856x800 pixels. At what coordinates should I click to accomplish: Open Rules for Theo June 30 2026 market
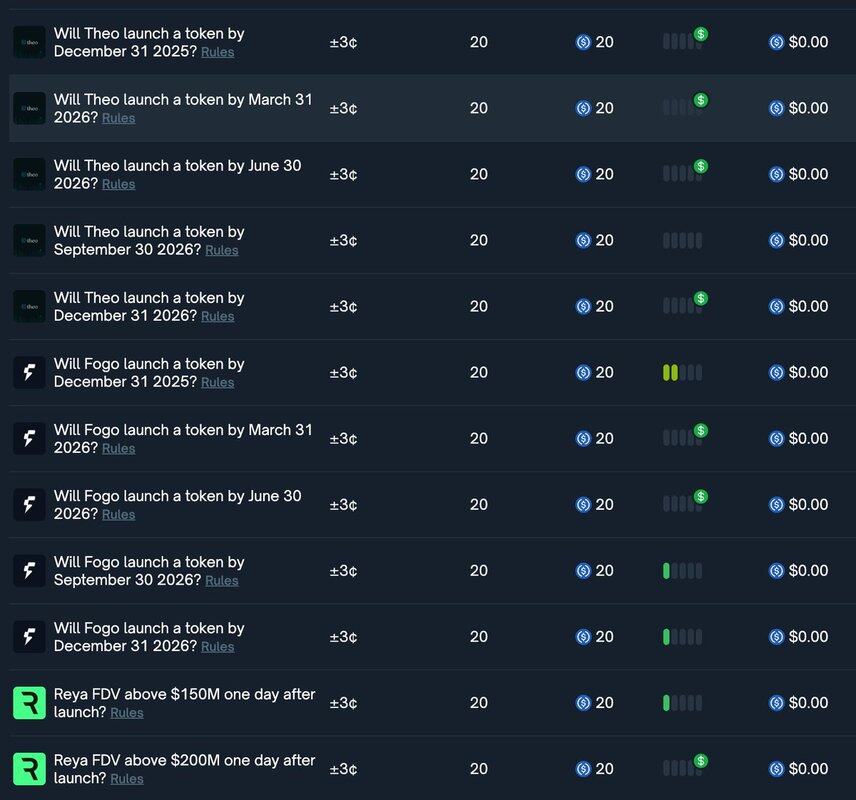118,184
